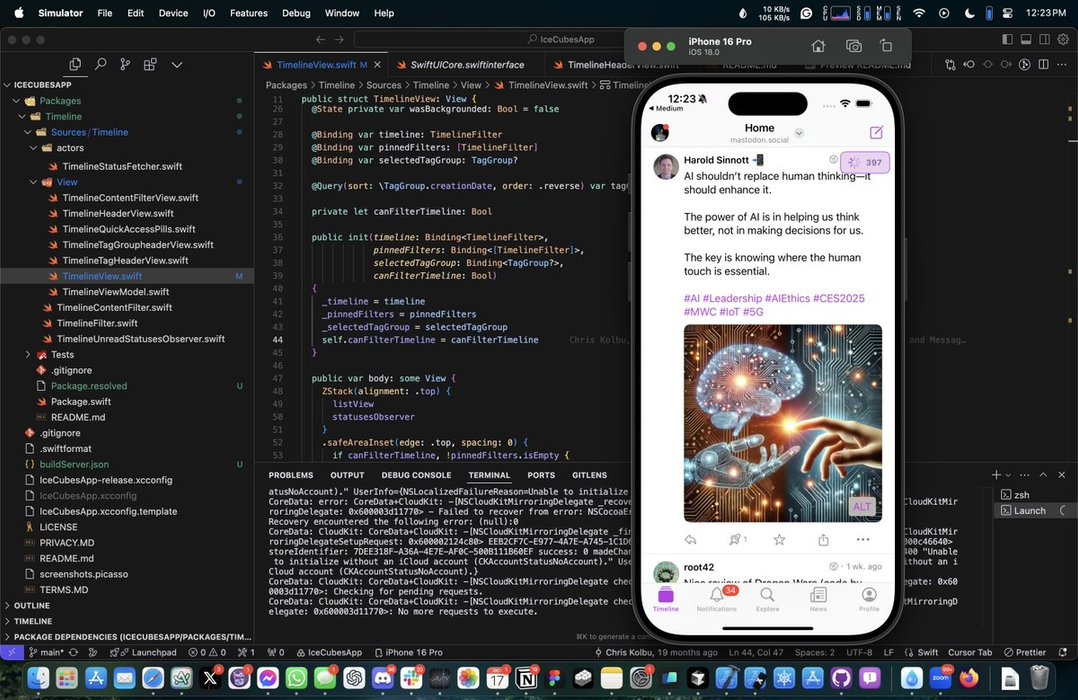Close the TimelineView.swift editor tab
The width and height of the screenshot is (1078, 700).
pyautogui.click(x=377, y=65)
